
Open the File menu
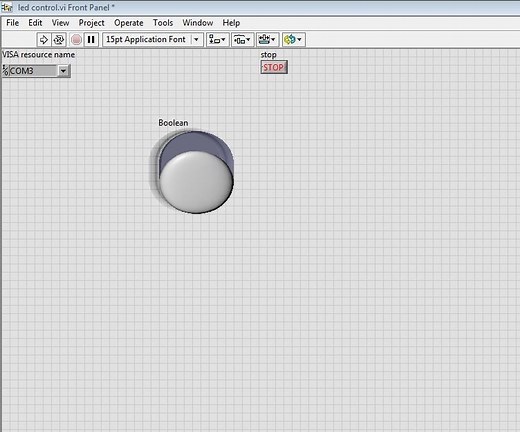click(13, 23)
